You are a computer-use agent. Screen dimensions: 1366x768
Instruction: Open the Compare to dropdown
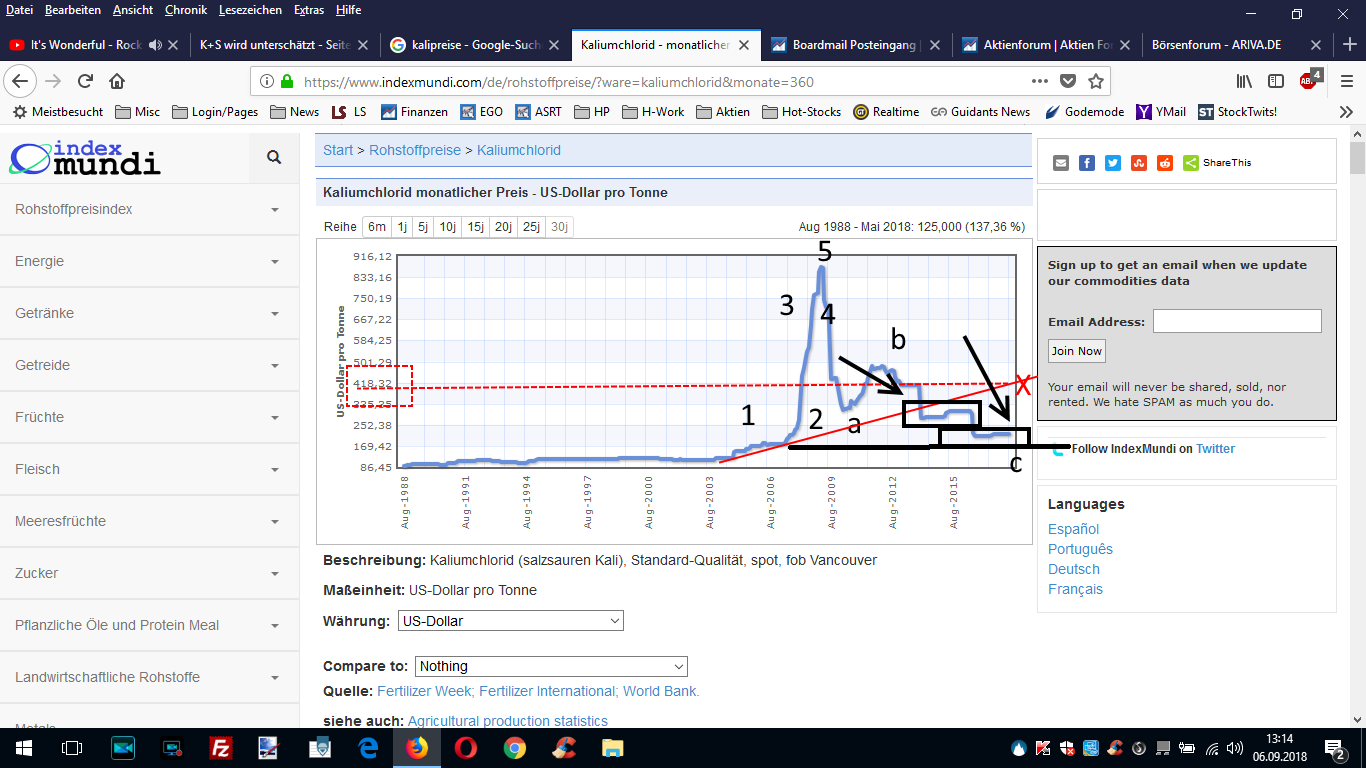click(x=551, y=666)
